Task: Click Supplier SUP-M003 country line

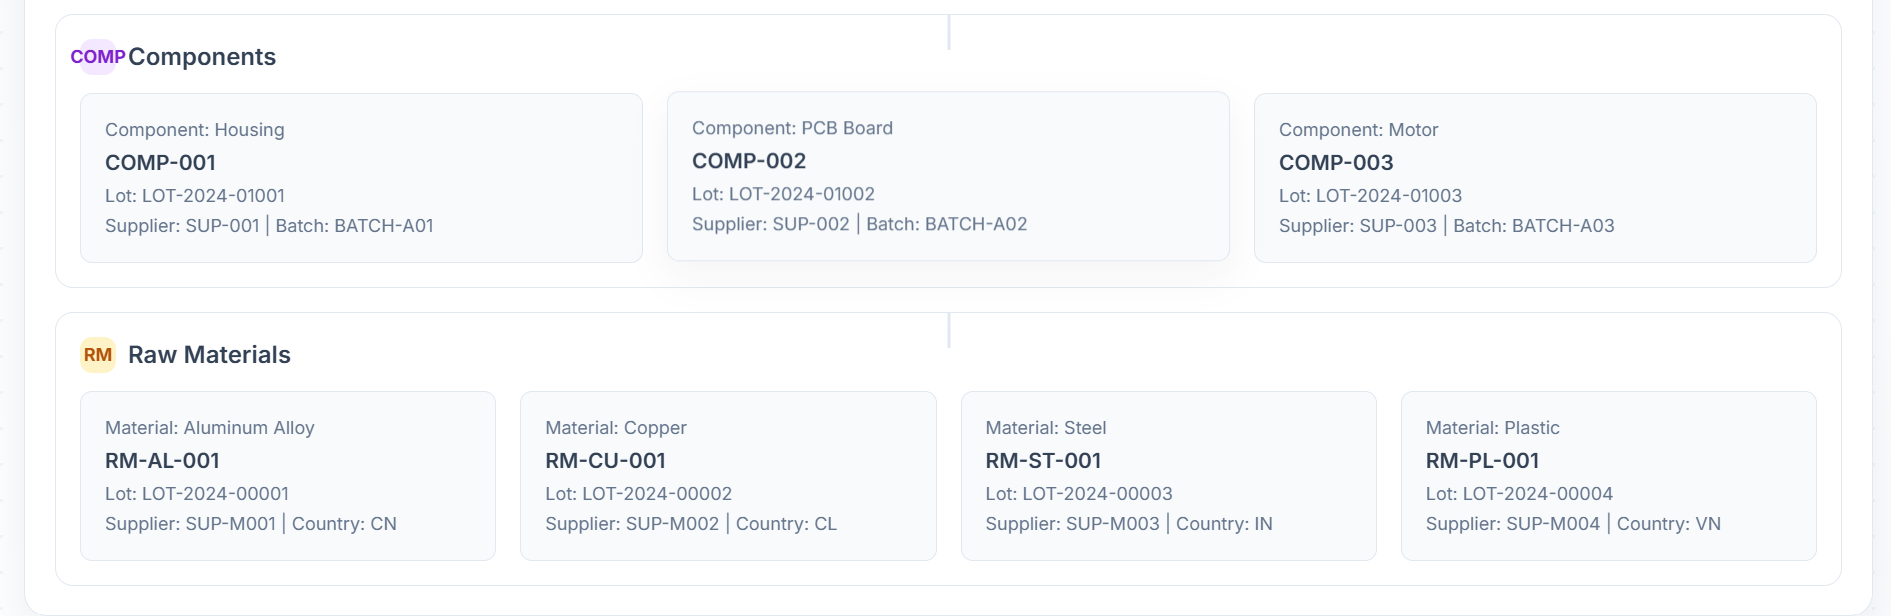Action: pos(1129,524)
